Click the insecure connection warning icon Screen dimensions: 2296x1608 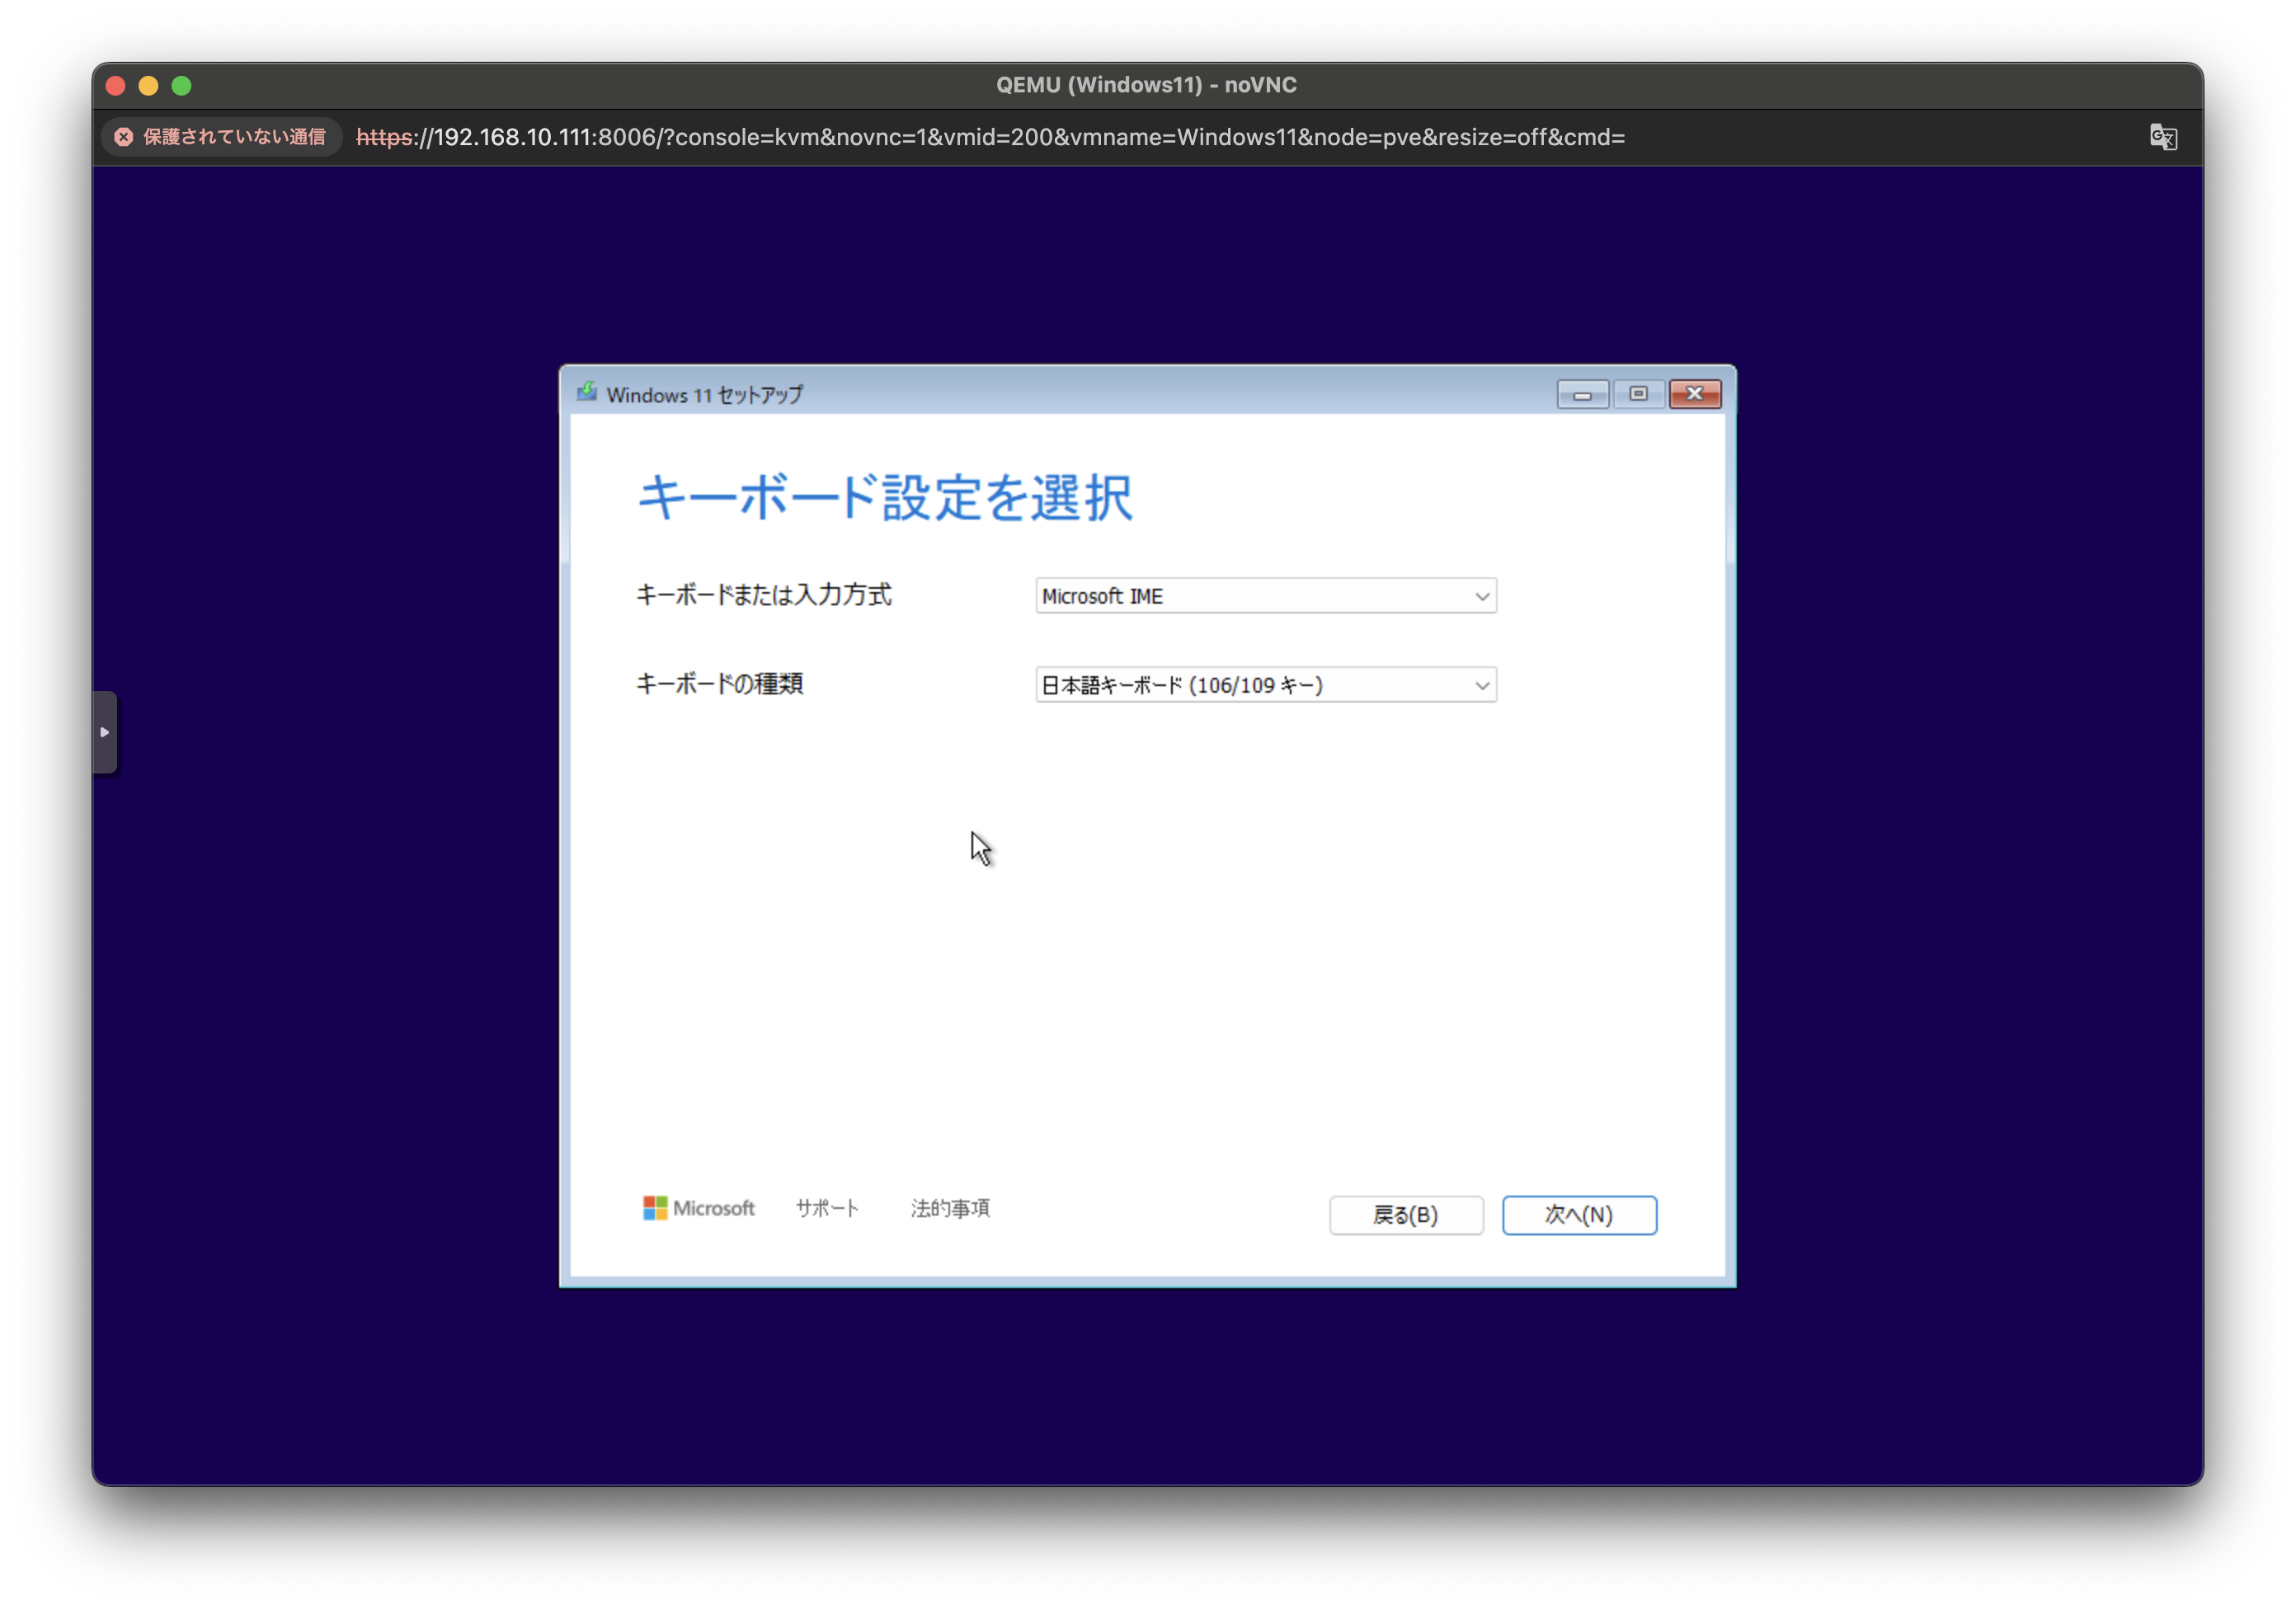(124, 137)
